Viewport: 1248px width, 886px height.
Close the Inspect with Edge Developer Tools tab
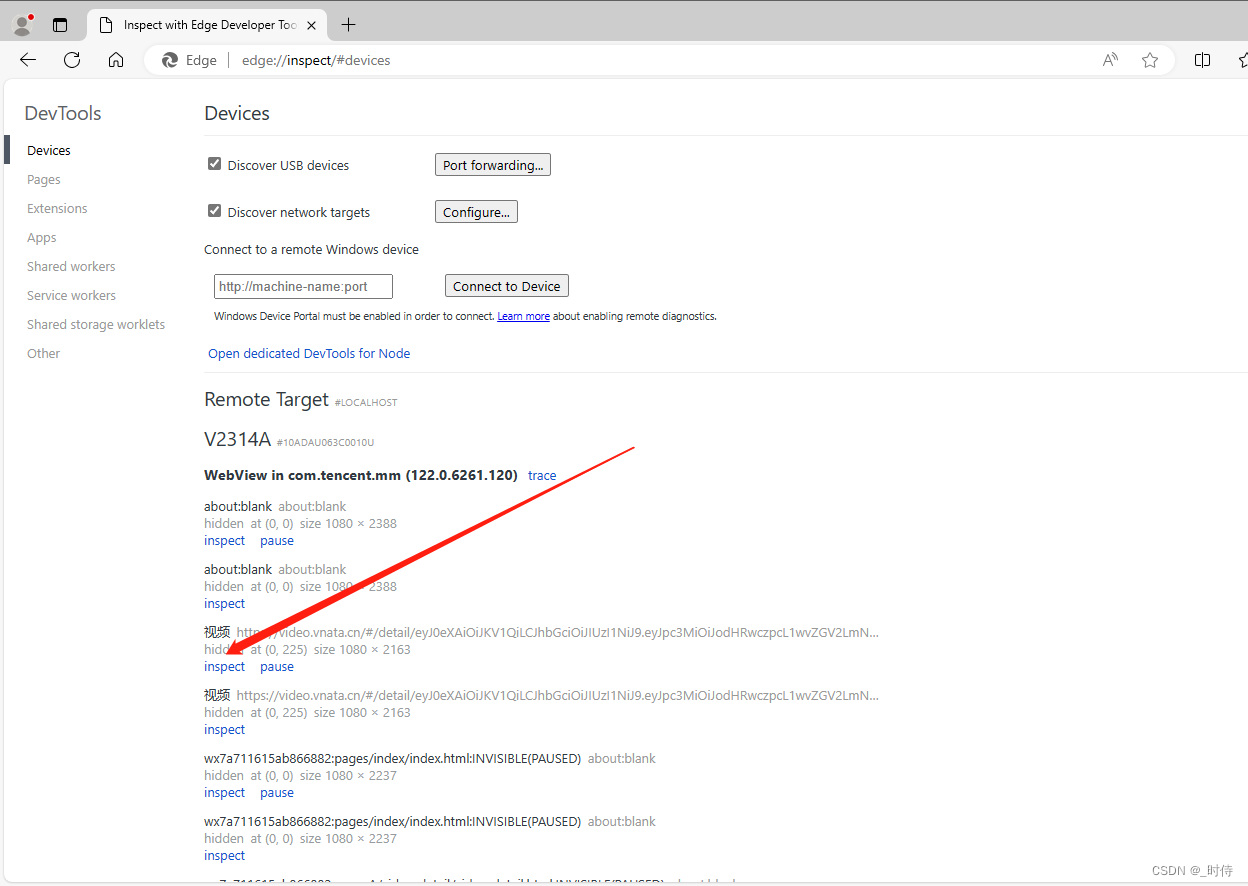point(312,25)
